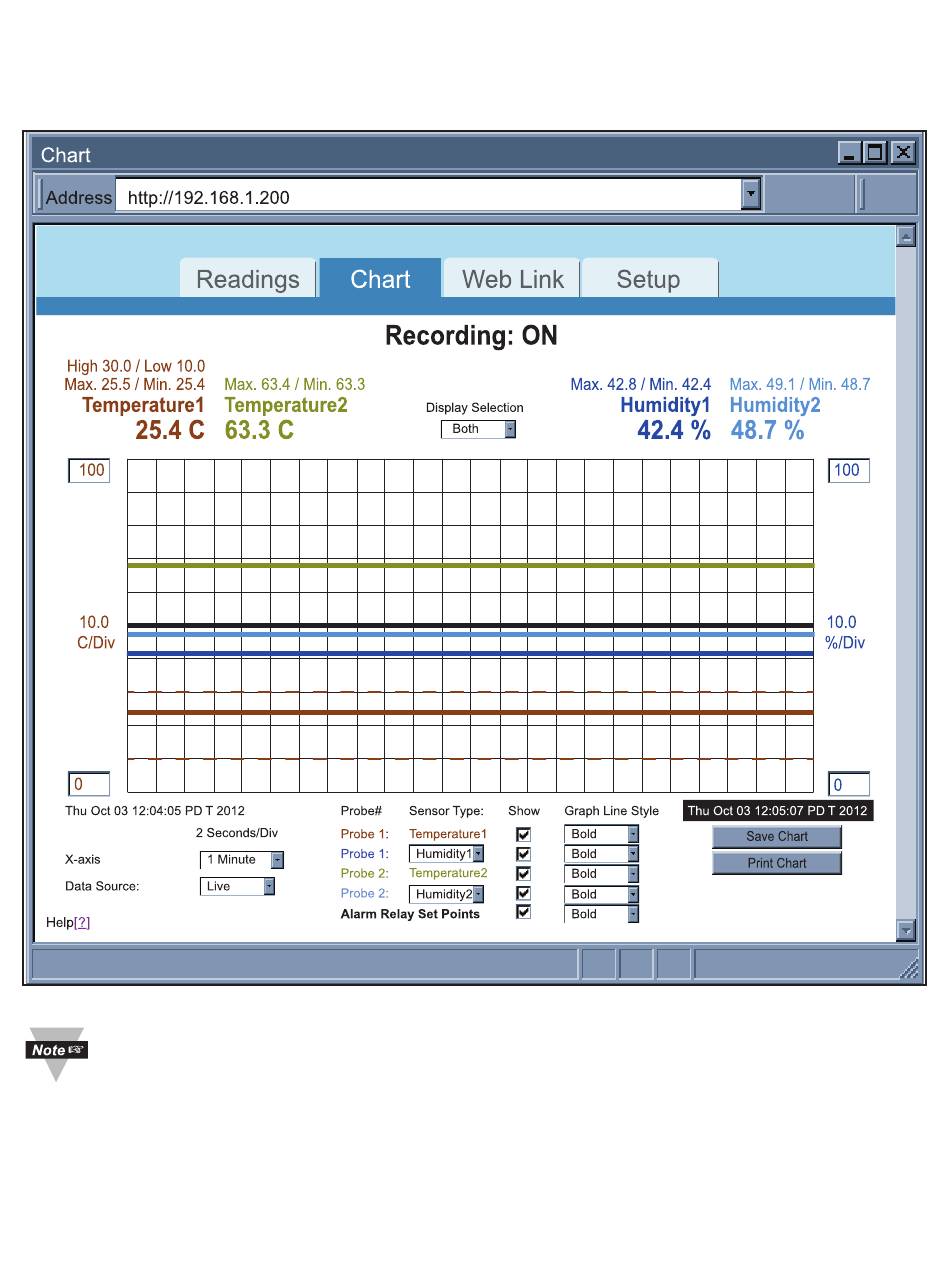The image size is (950, 1282).
Task: Click the "Temperature2" sensor type in Probe 2 row
Action: pos(448,873)
